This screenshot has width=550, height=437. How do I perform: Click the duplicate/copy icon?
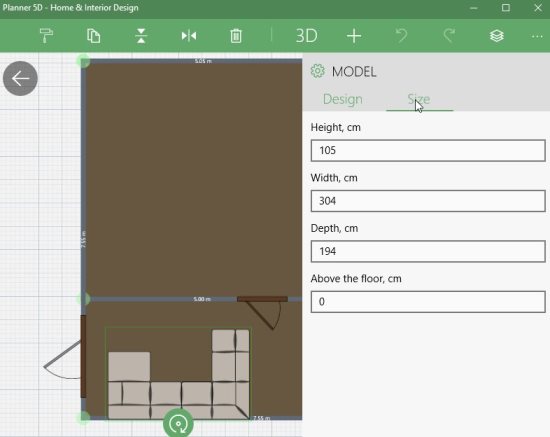pyautogui.click(x=94, y=36)
